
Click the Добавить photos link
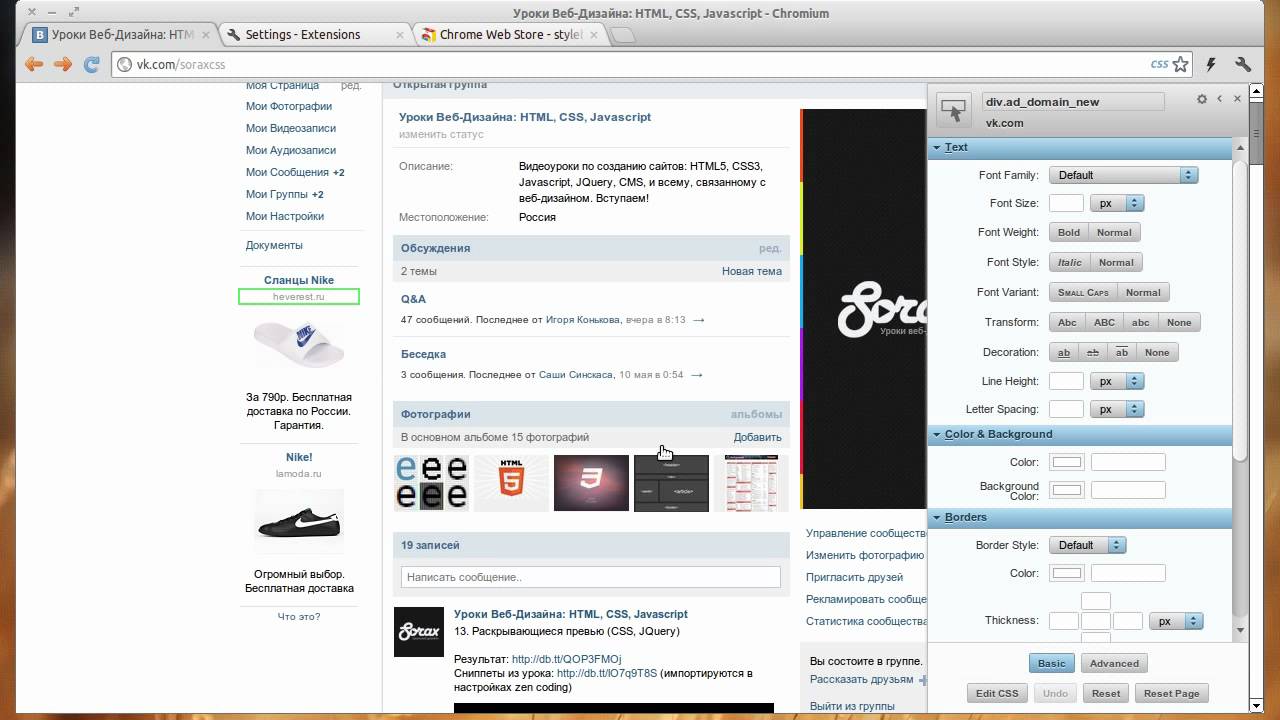(758, 437)
